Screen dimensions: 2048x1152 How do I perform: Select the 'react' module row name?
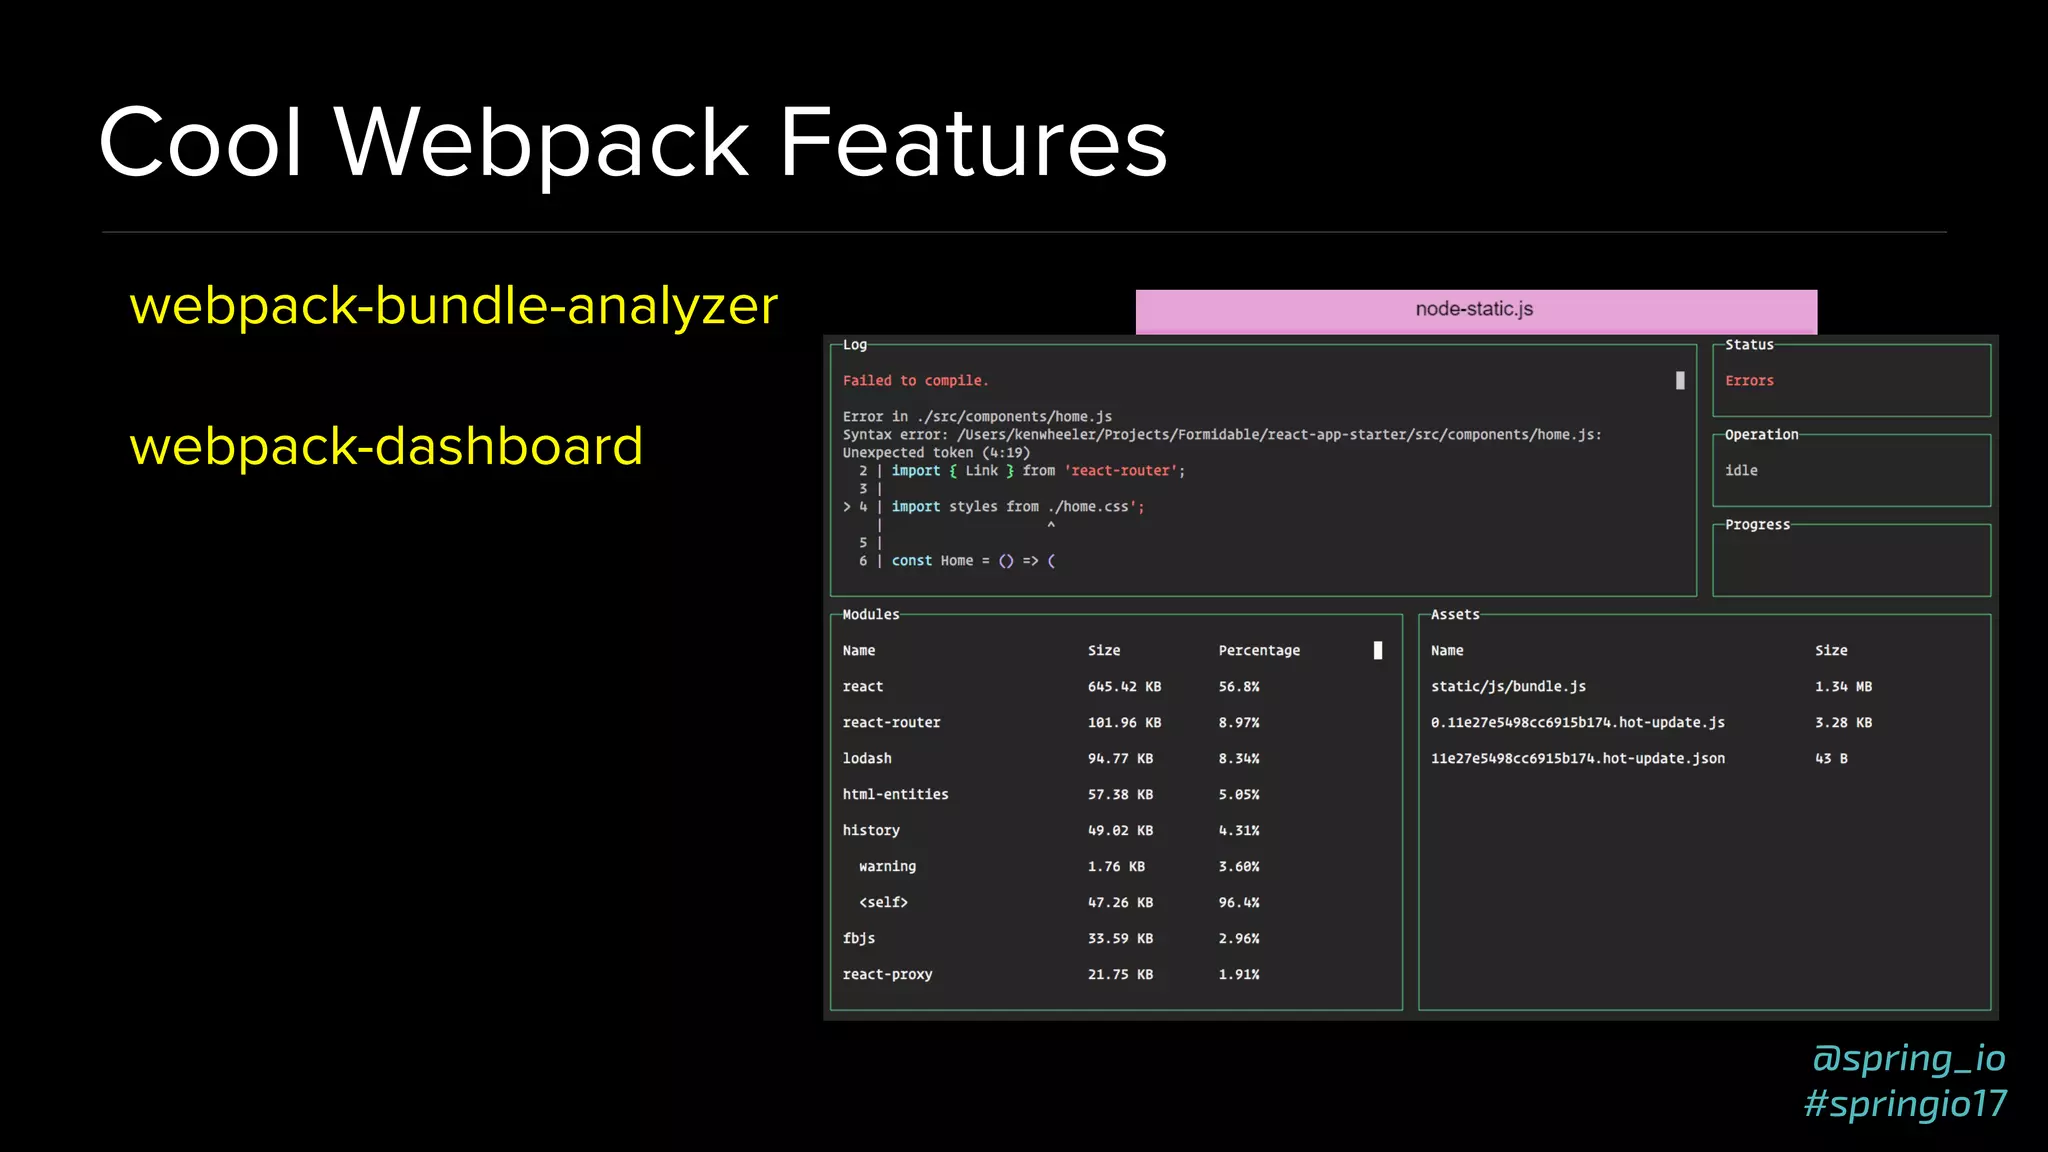[x=862, y=687]
